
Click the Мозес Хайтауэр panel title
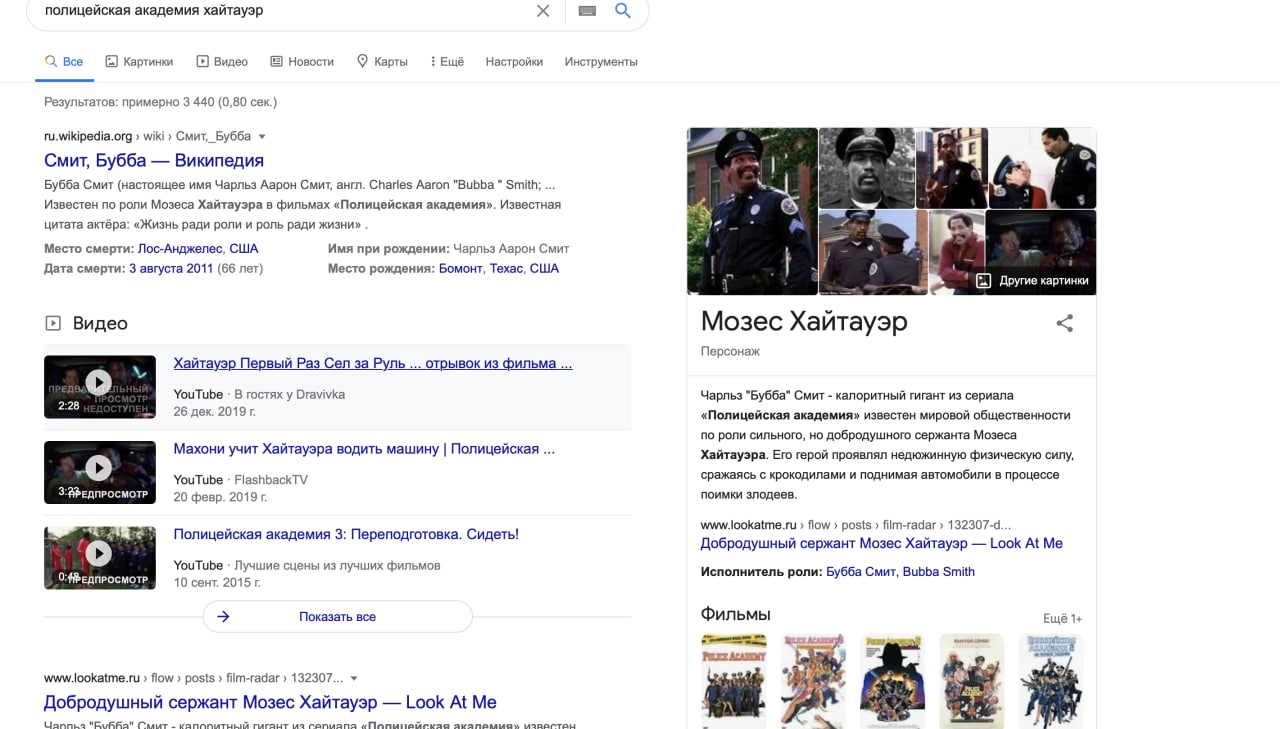tap(804, 321)
